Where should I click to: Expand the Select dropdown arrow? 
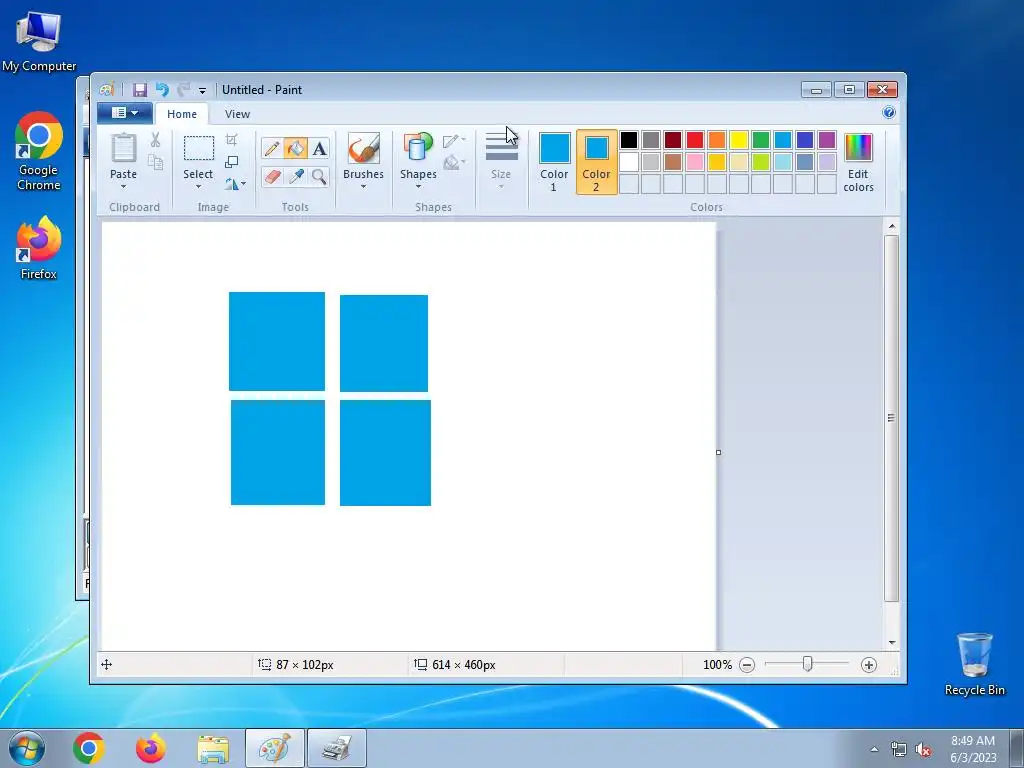(199, 187)
